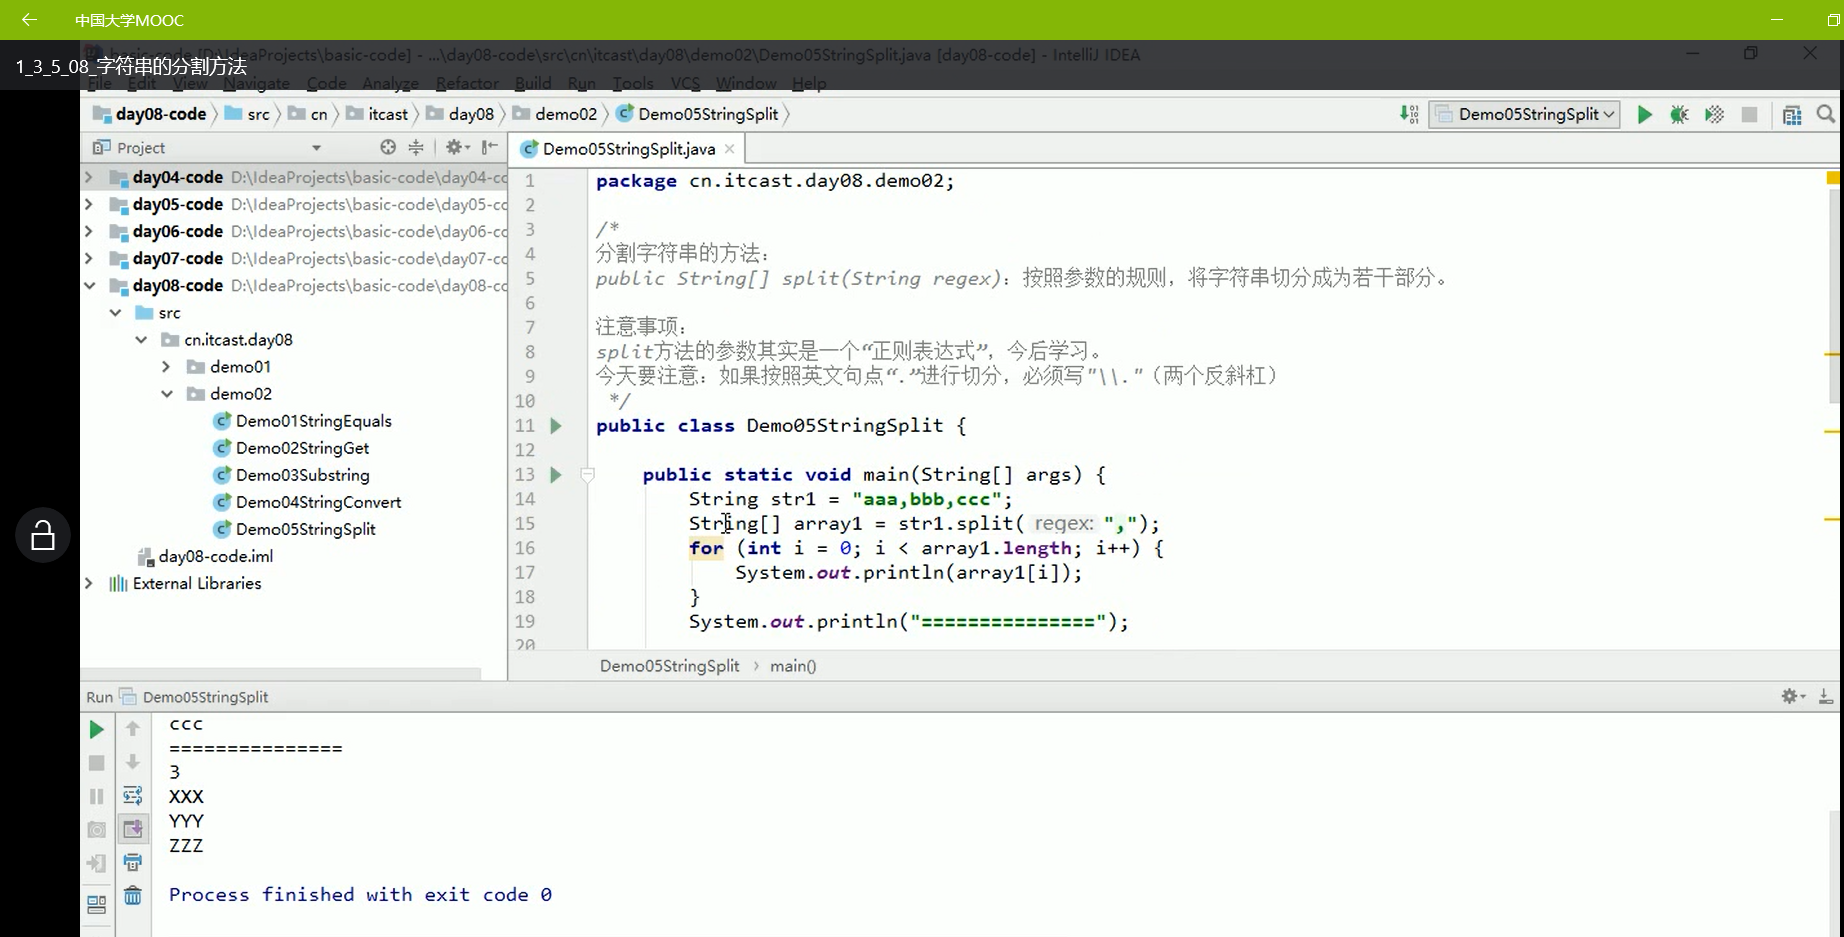Expand the demo01 package
1844x937 pixels.
(x=167, y=367)
